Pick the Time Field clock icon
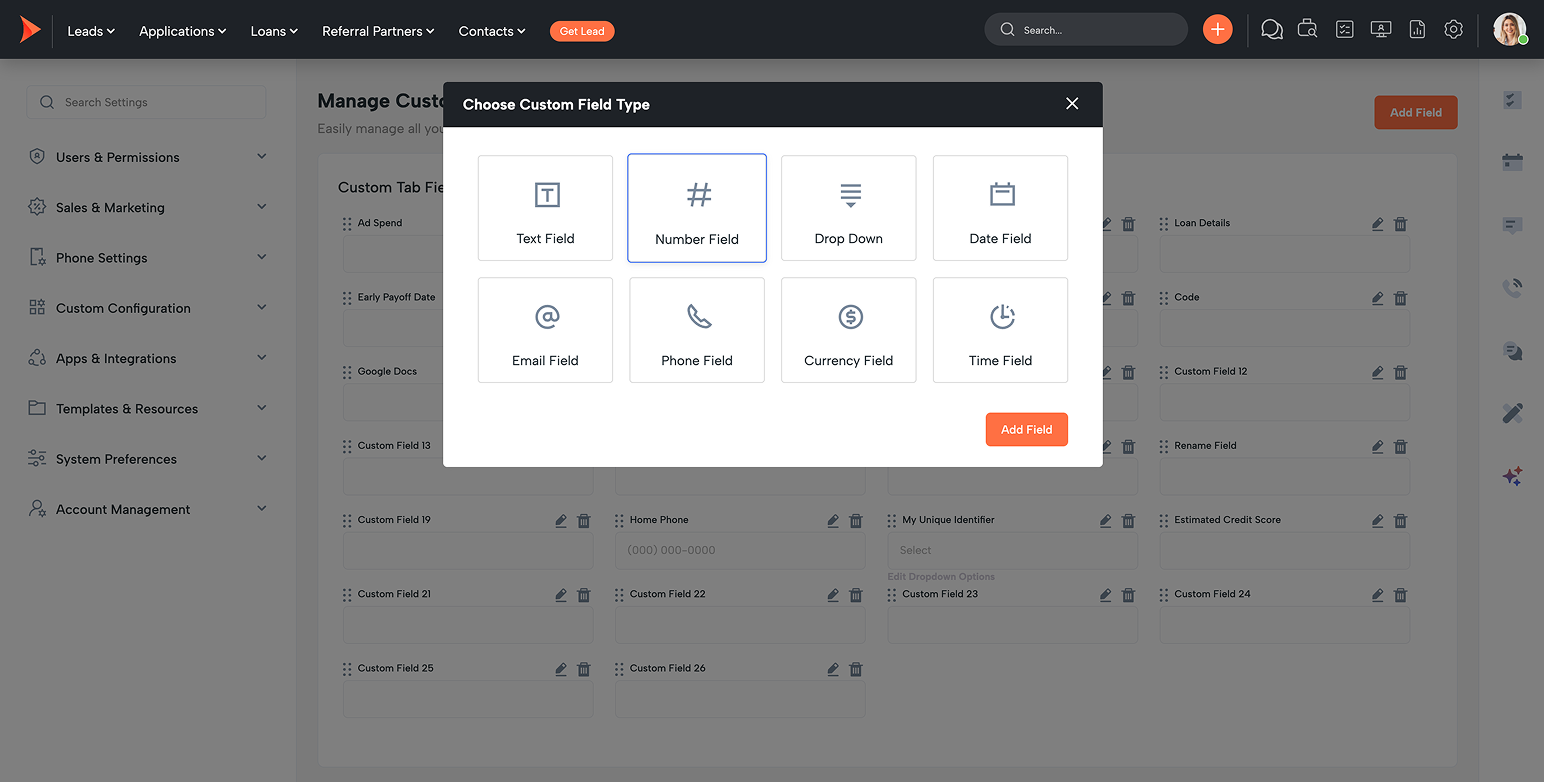The height and width of the screenshot is (782, 1544). (x=1002, y=317)
